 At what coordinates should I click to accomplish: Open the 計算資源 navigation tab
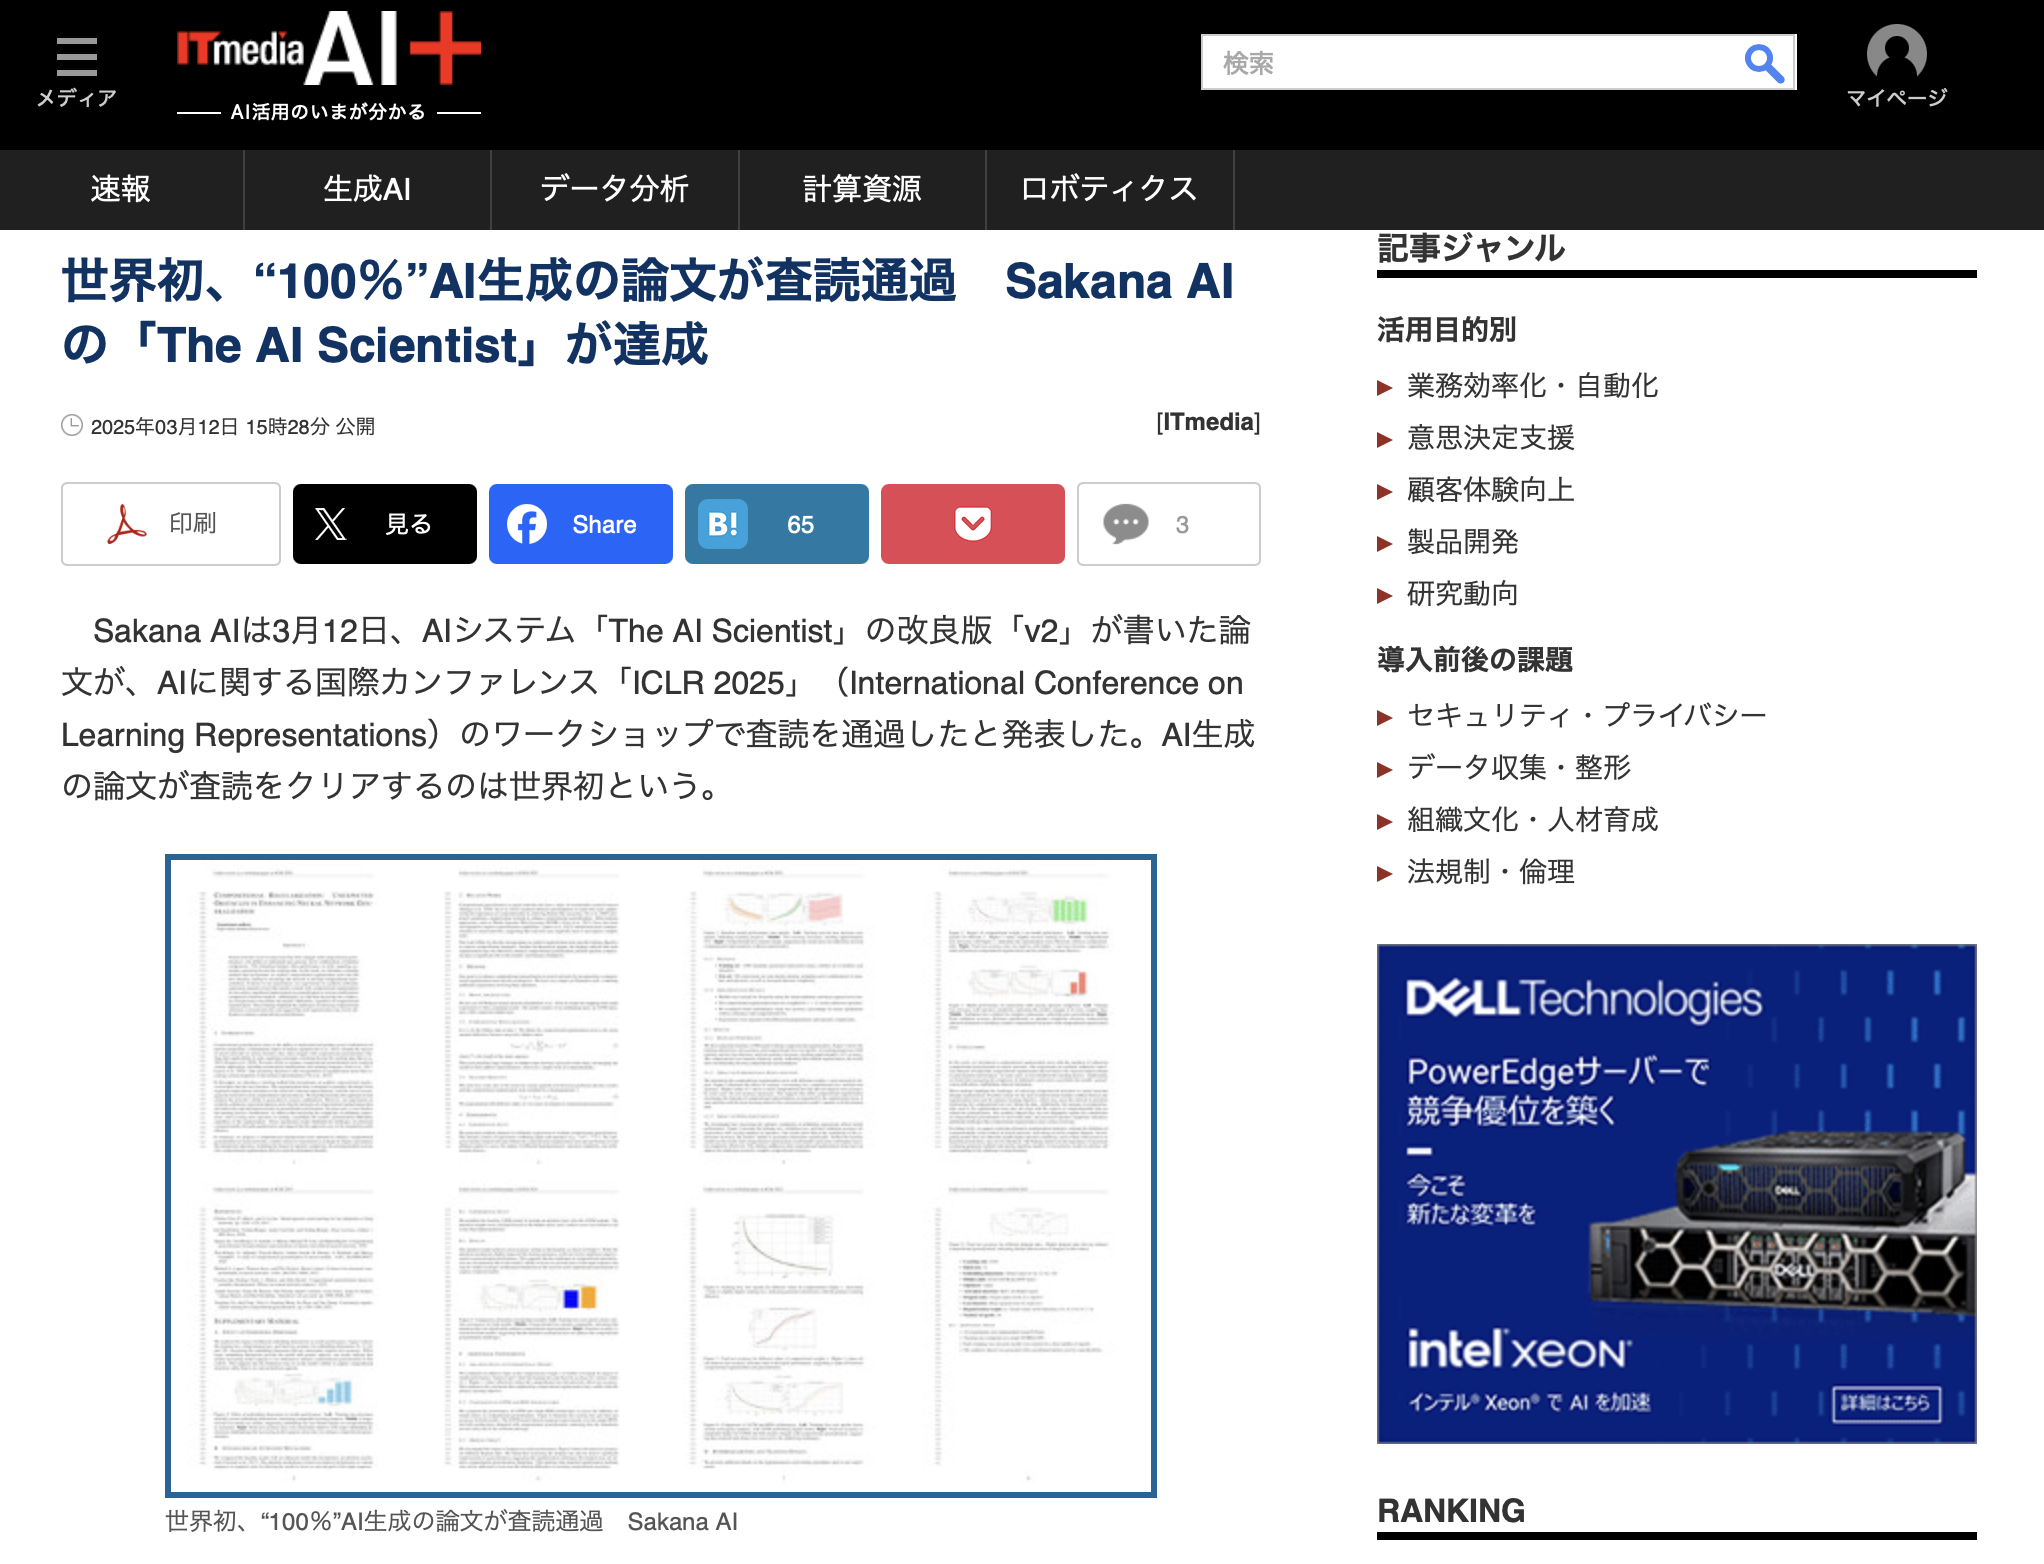pos(862,189)
